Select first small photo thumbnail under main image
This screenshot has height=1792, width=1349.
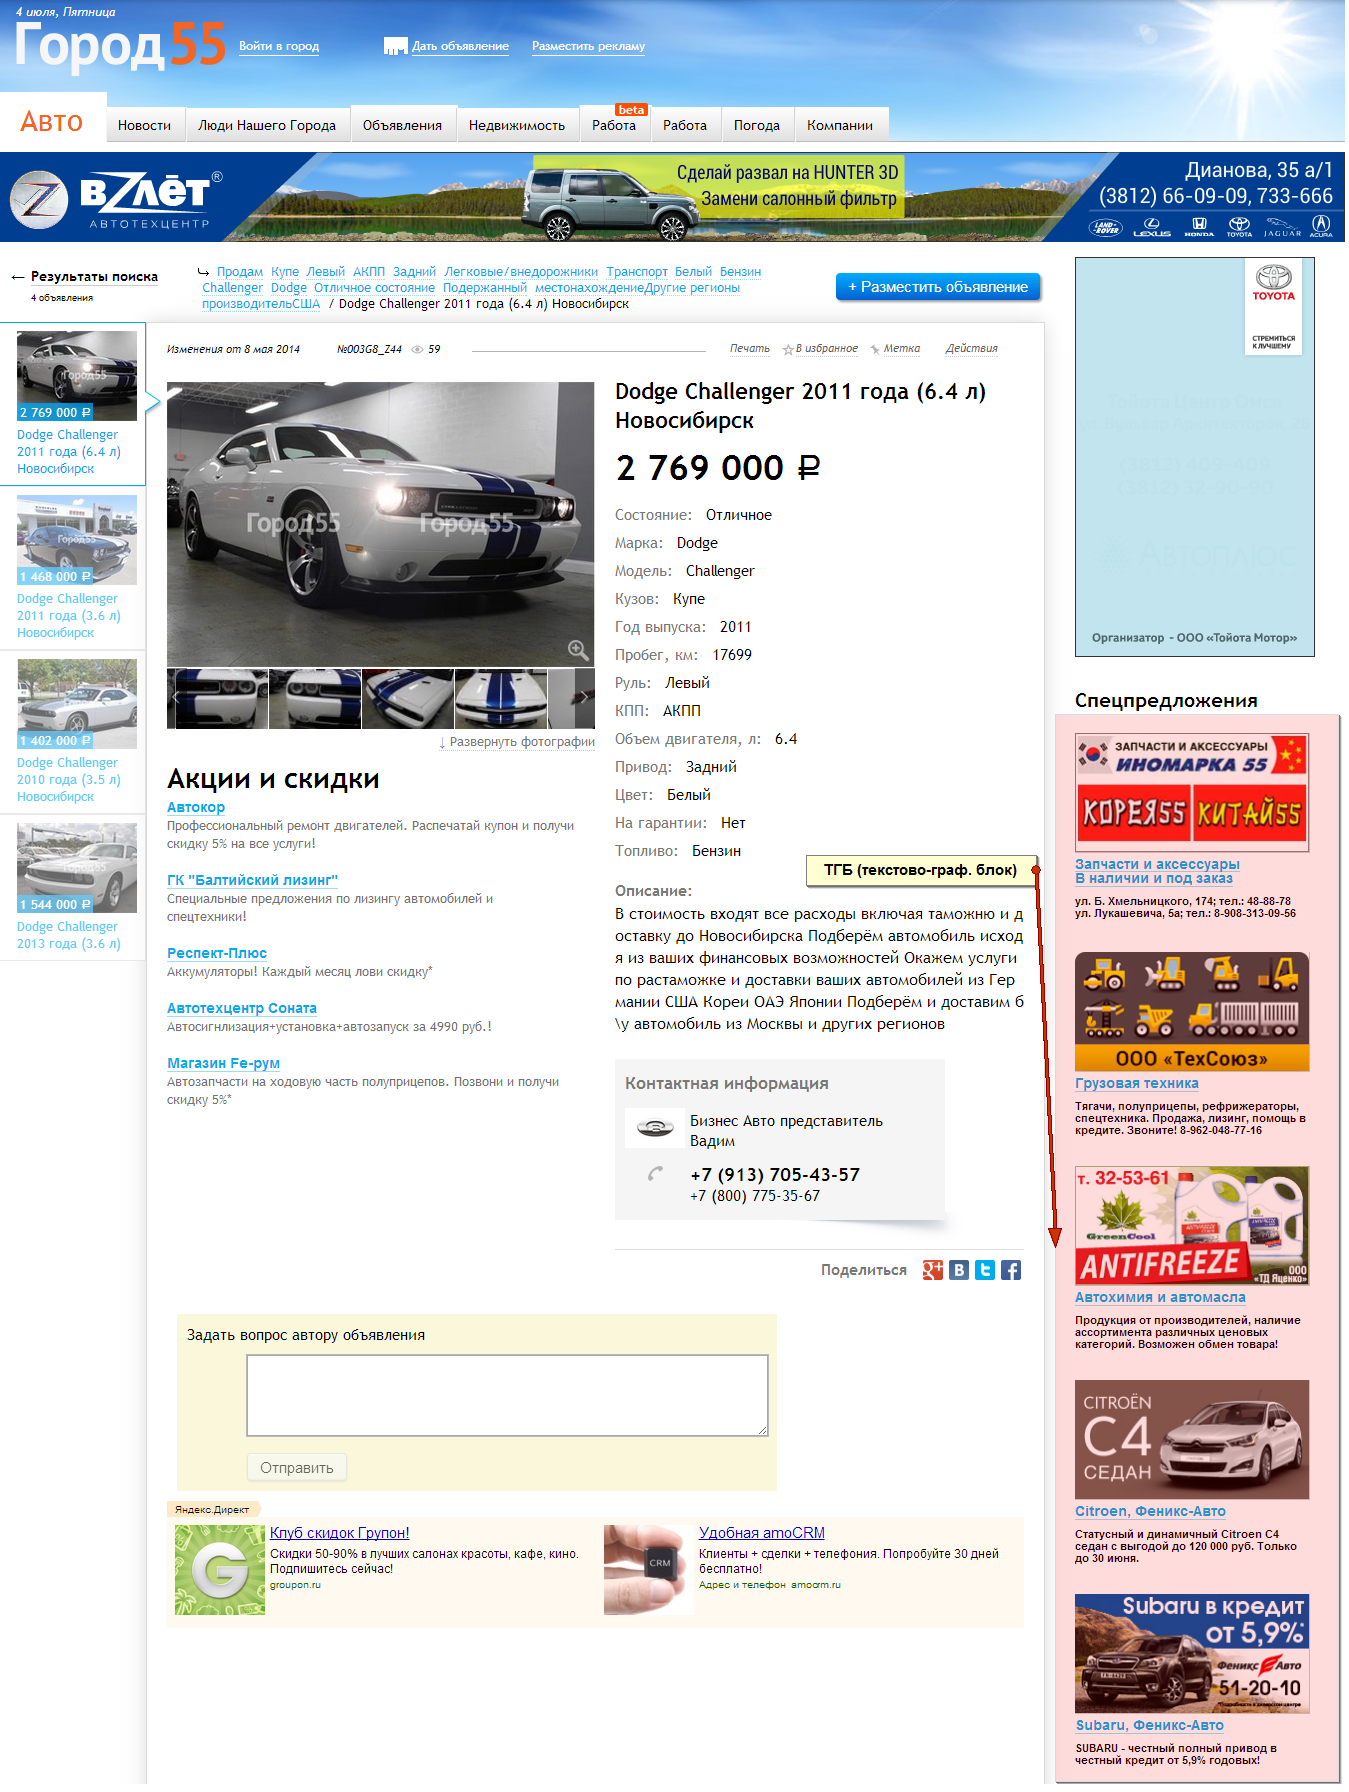222,698
